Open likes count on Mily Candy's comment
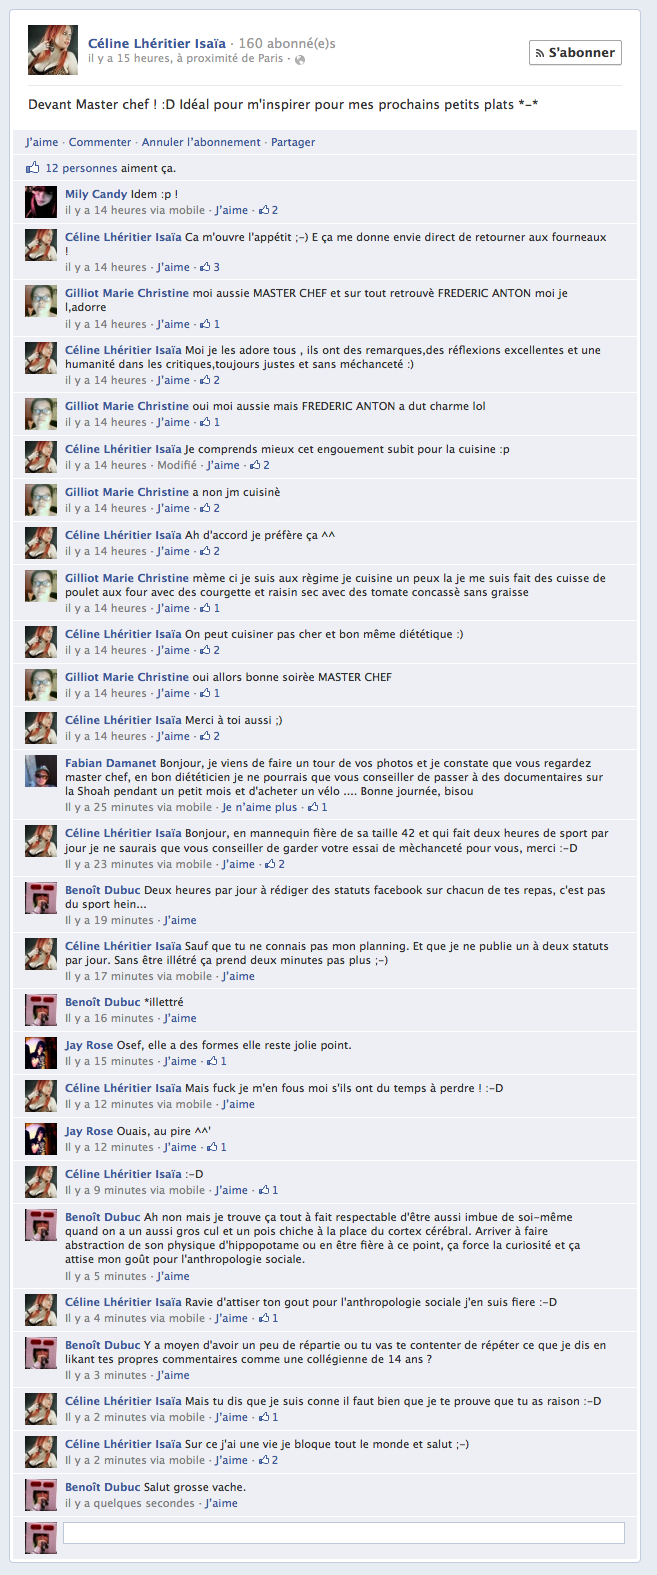This screenshot has height=1575, width=657. coord(269,210)
